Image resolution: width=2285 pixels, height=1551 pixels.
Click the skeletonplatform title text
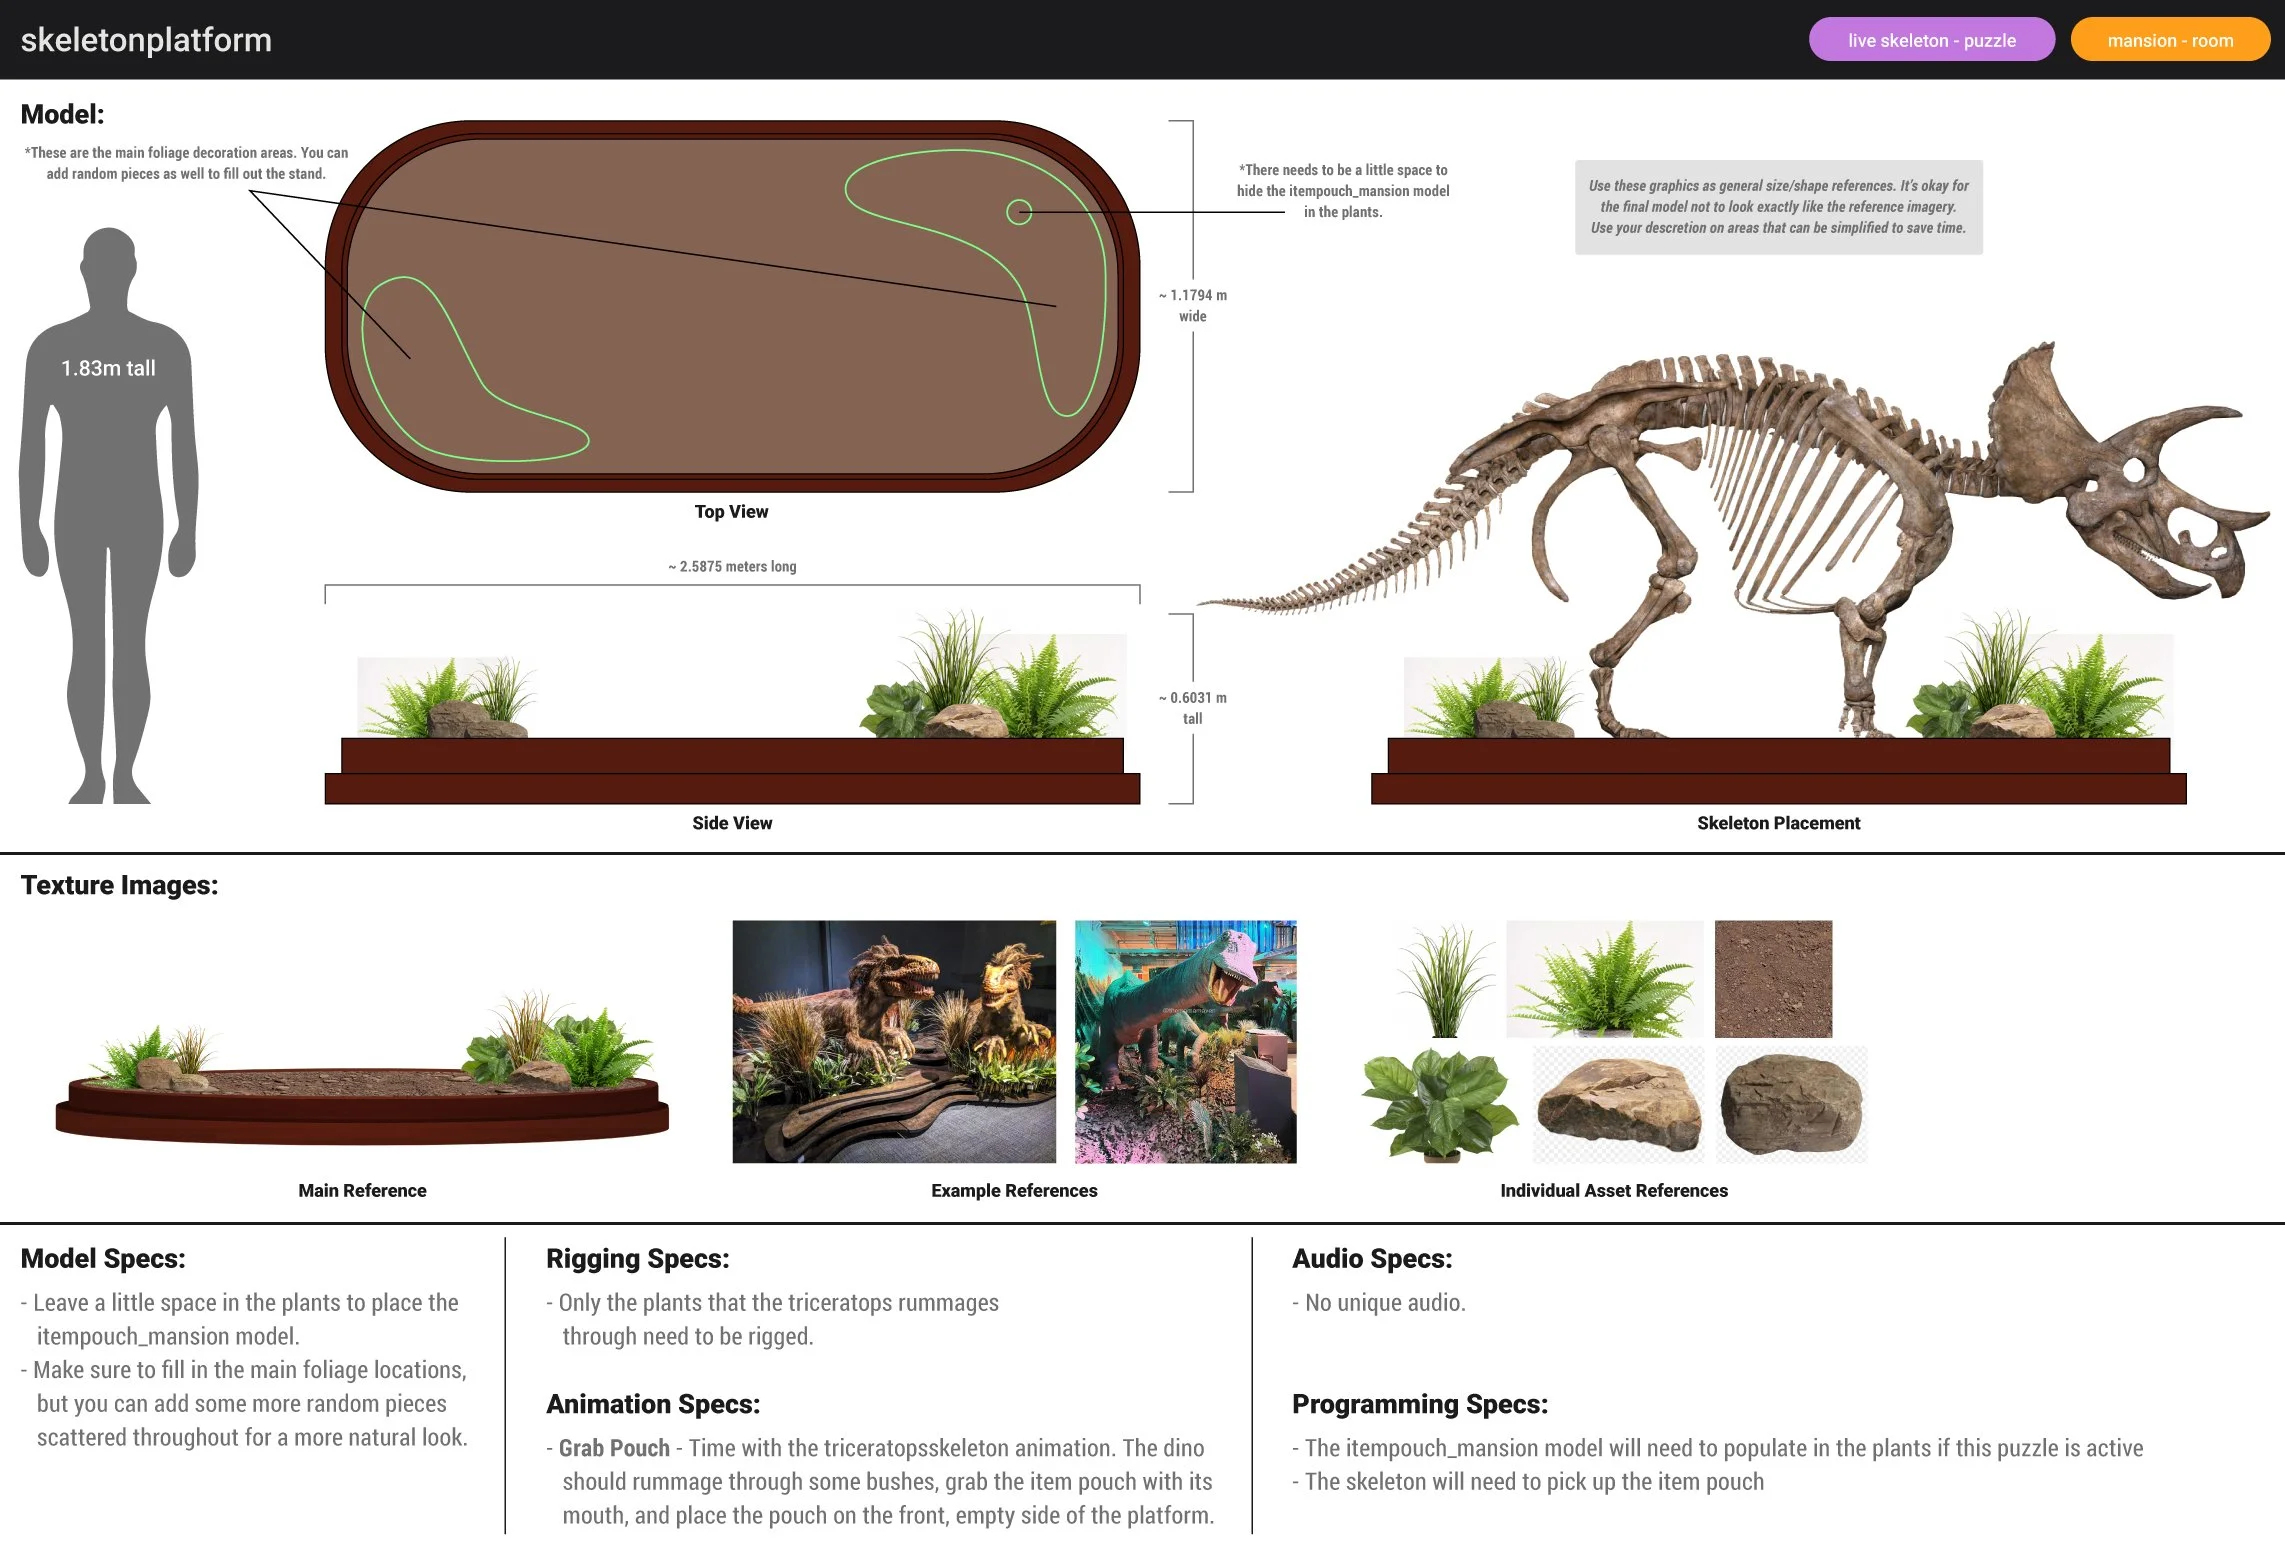coord(146,40)
